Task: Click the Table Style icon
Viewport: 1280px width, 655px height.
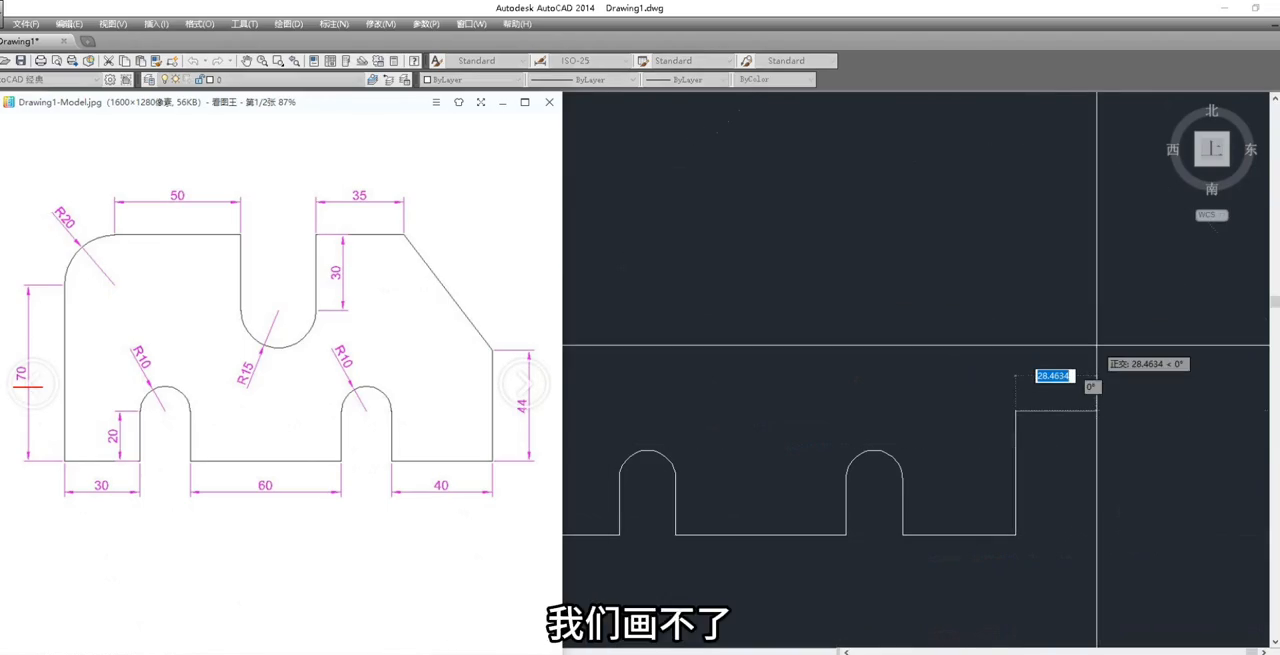Action: tap(643, 61)
